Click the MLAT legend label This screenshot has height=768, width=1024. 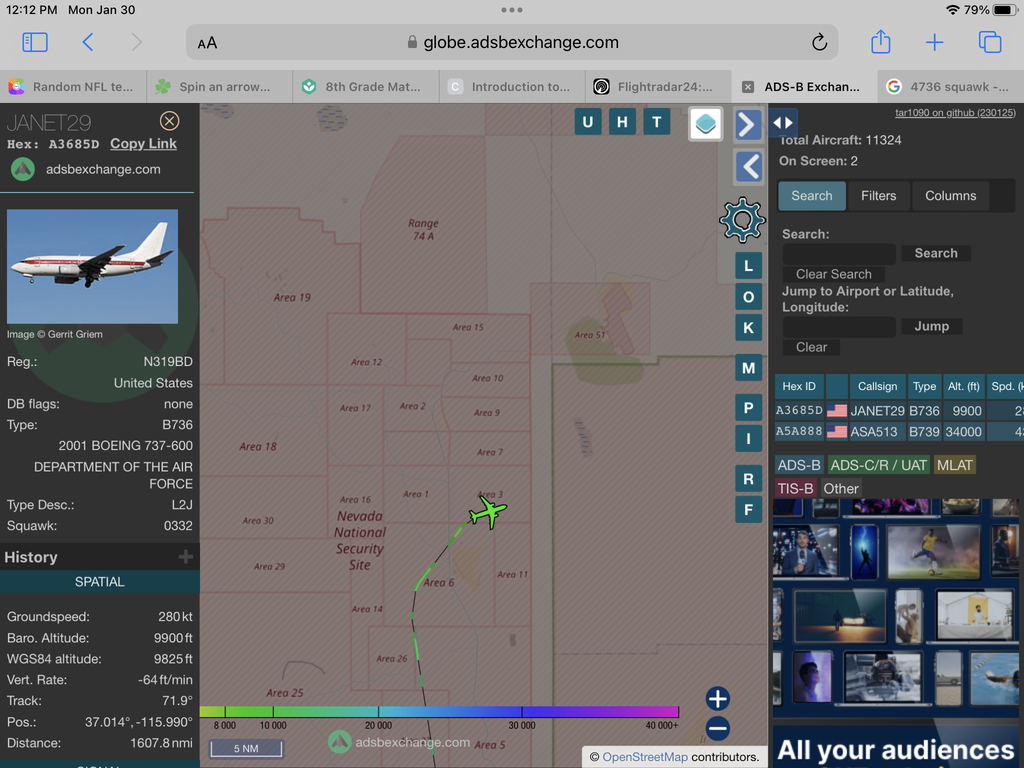coord(954,465)
